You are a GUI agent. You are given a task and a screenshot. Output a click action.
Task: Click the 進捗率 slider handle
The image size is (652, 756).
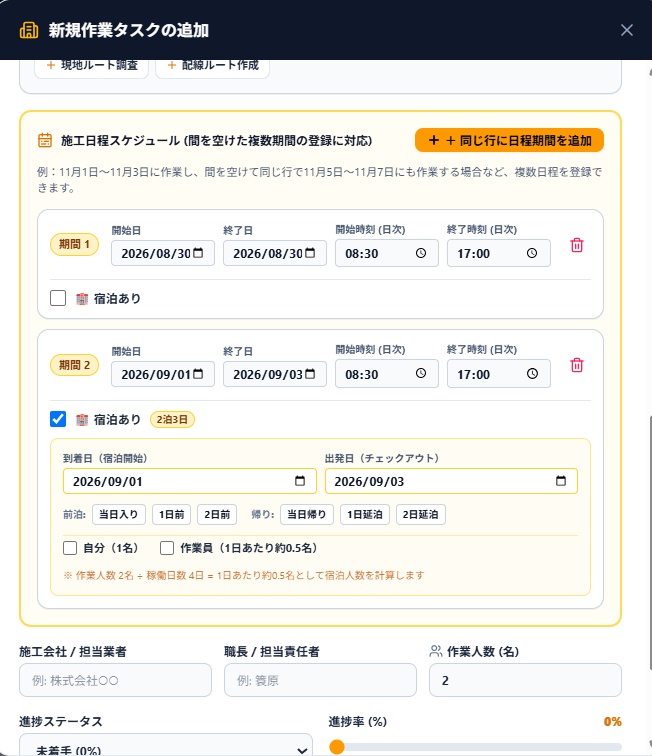pyautogui.click(x=337, y=747)
